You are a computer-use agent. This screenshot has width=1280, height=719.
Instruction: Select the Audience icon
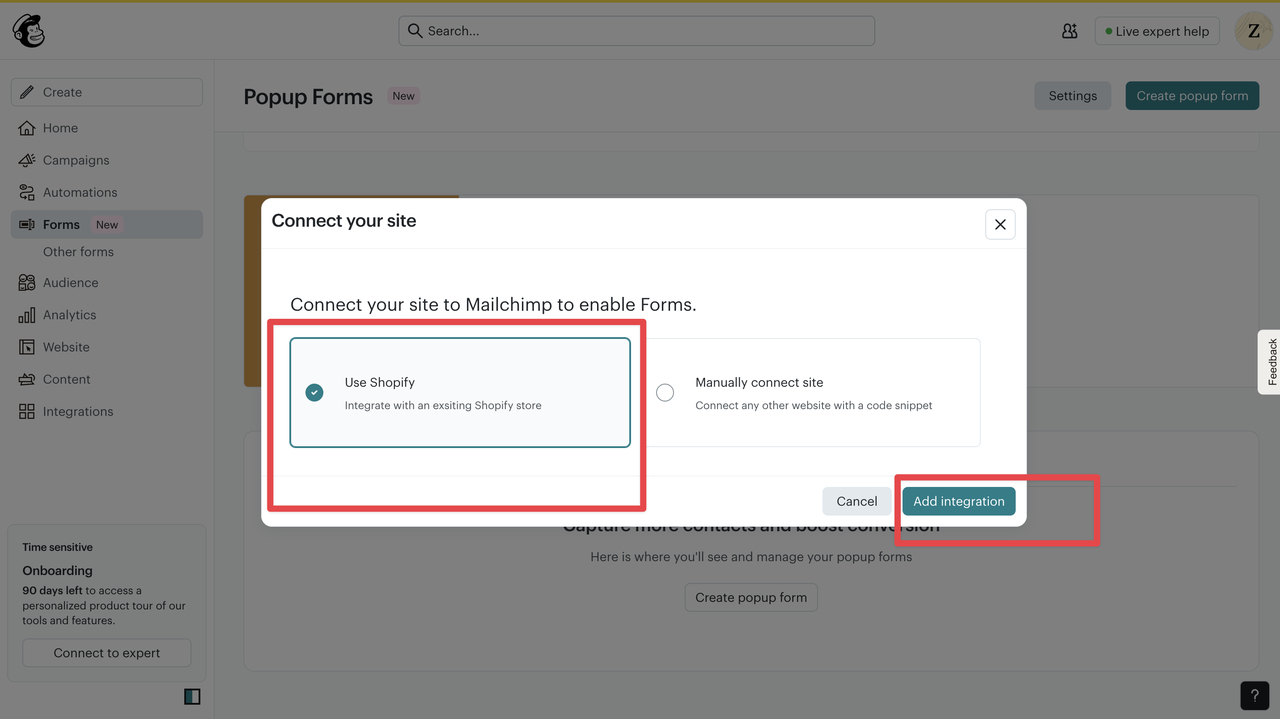[27, 282]
